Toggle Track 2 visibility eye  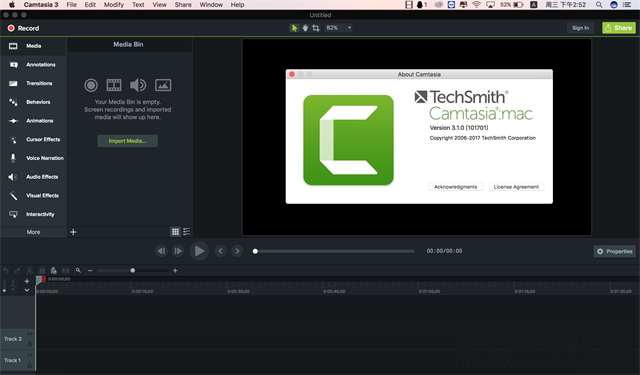pyautogui.click(x=30, y=334)
